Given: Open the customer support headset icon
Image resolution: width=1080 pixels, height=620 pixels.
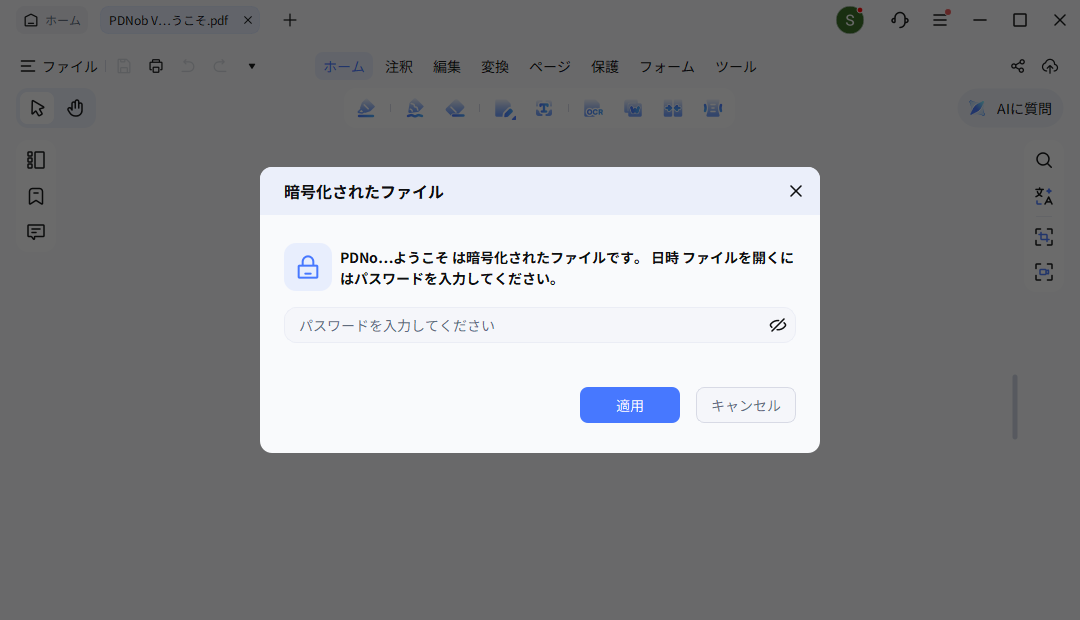Looking at the screenshot, I should pyautogui.click(x=900, y=20).
